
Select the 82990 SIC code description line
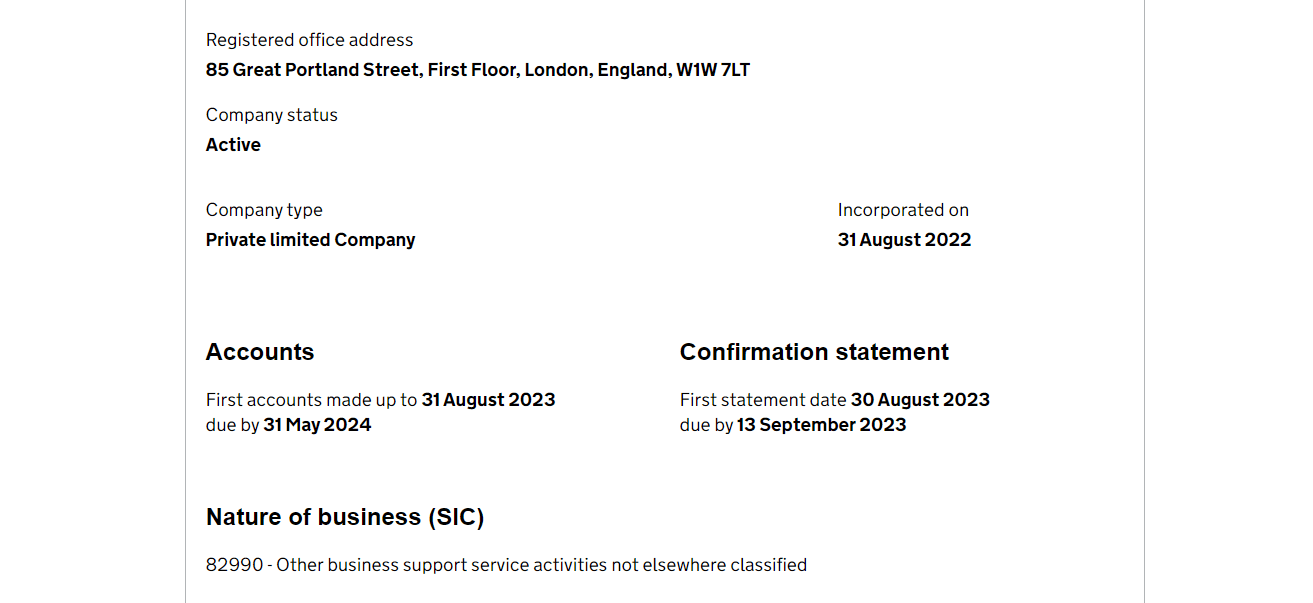(506, 565)
